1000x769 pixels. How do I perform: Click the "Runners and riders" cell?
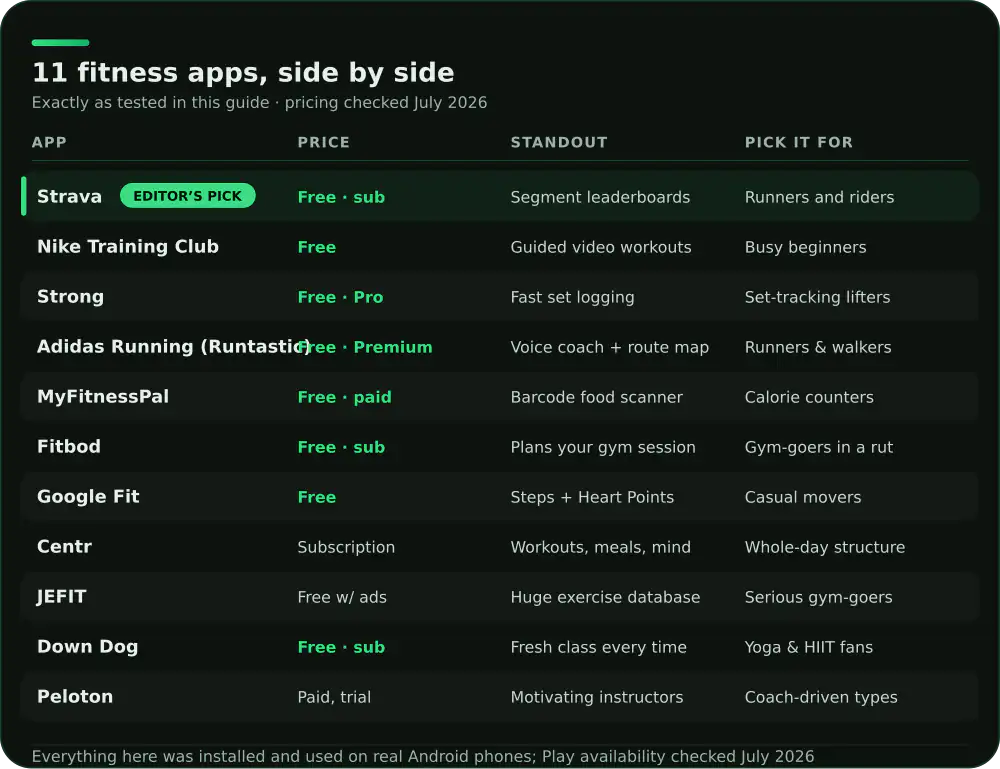(820, 197)
